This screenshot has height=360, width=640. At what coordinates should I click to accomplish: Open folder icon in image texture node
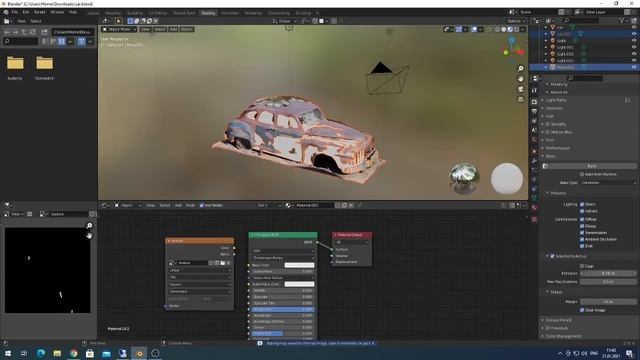click(x=222, y=263)
